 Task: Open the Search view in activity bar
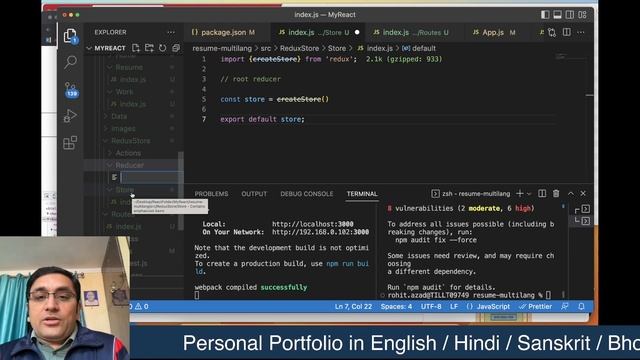coord(70,62)
